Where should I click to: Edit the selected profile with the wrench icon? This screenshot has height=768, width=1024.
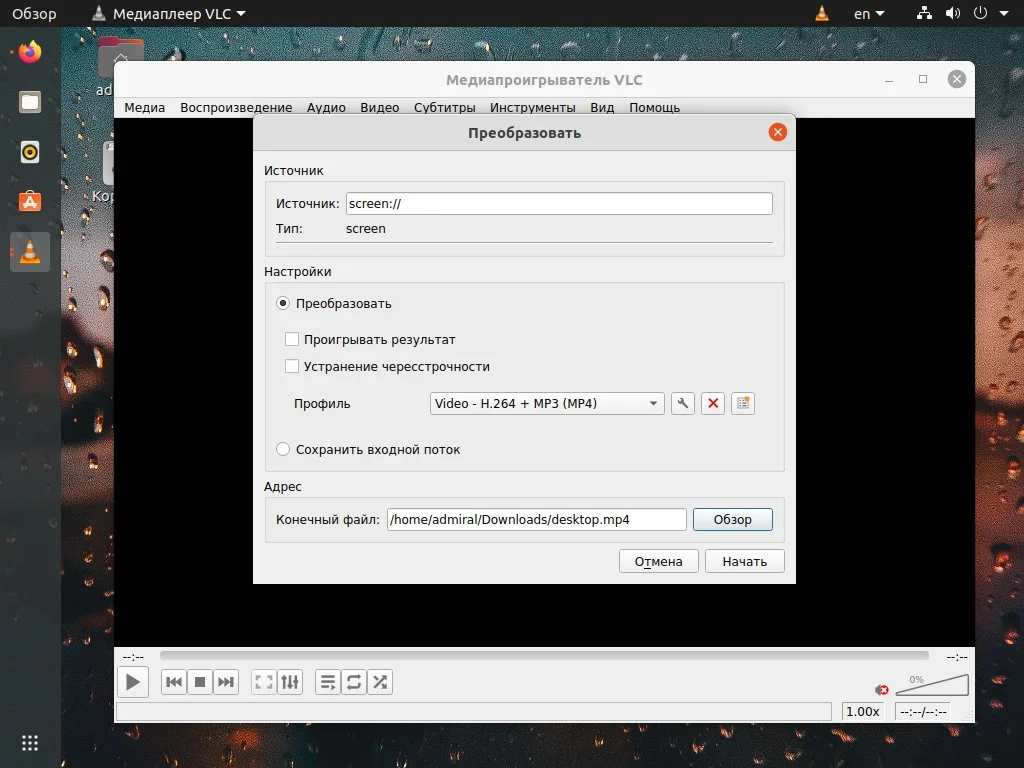click(683, 403)
